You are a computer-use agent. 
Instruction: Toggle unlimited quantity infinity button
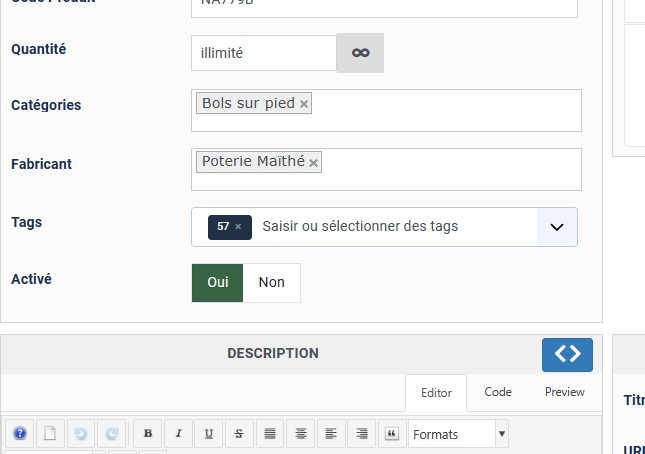click(360, 53)
